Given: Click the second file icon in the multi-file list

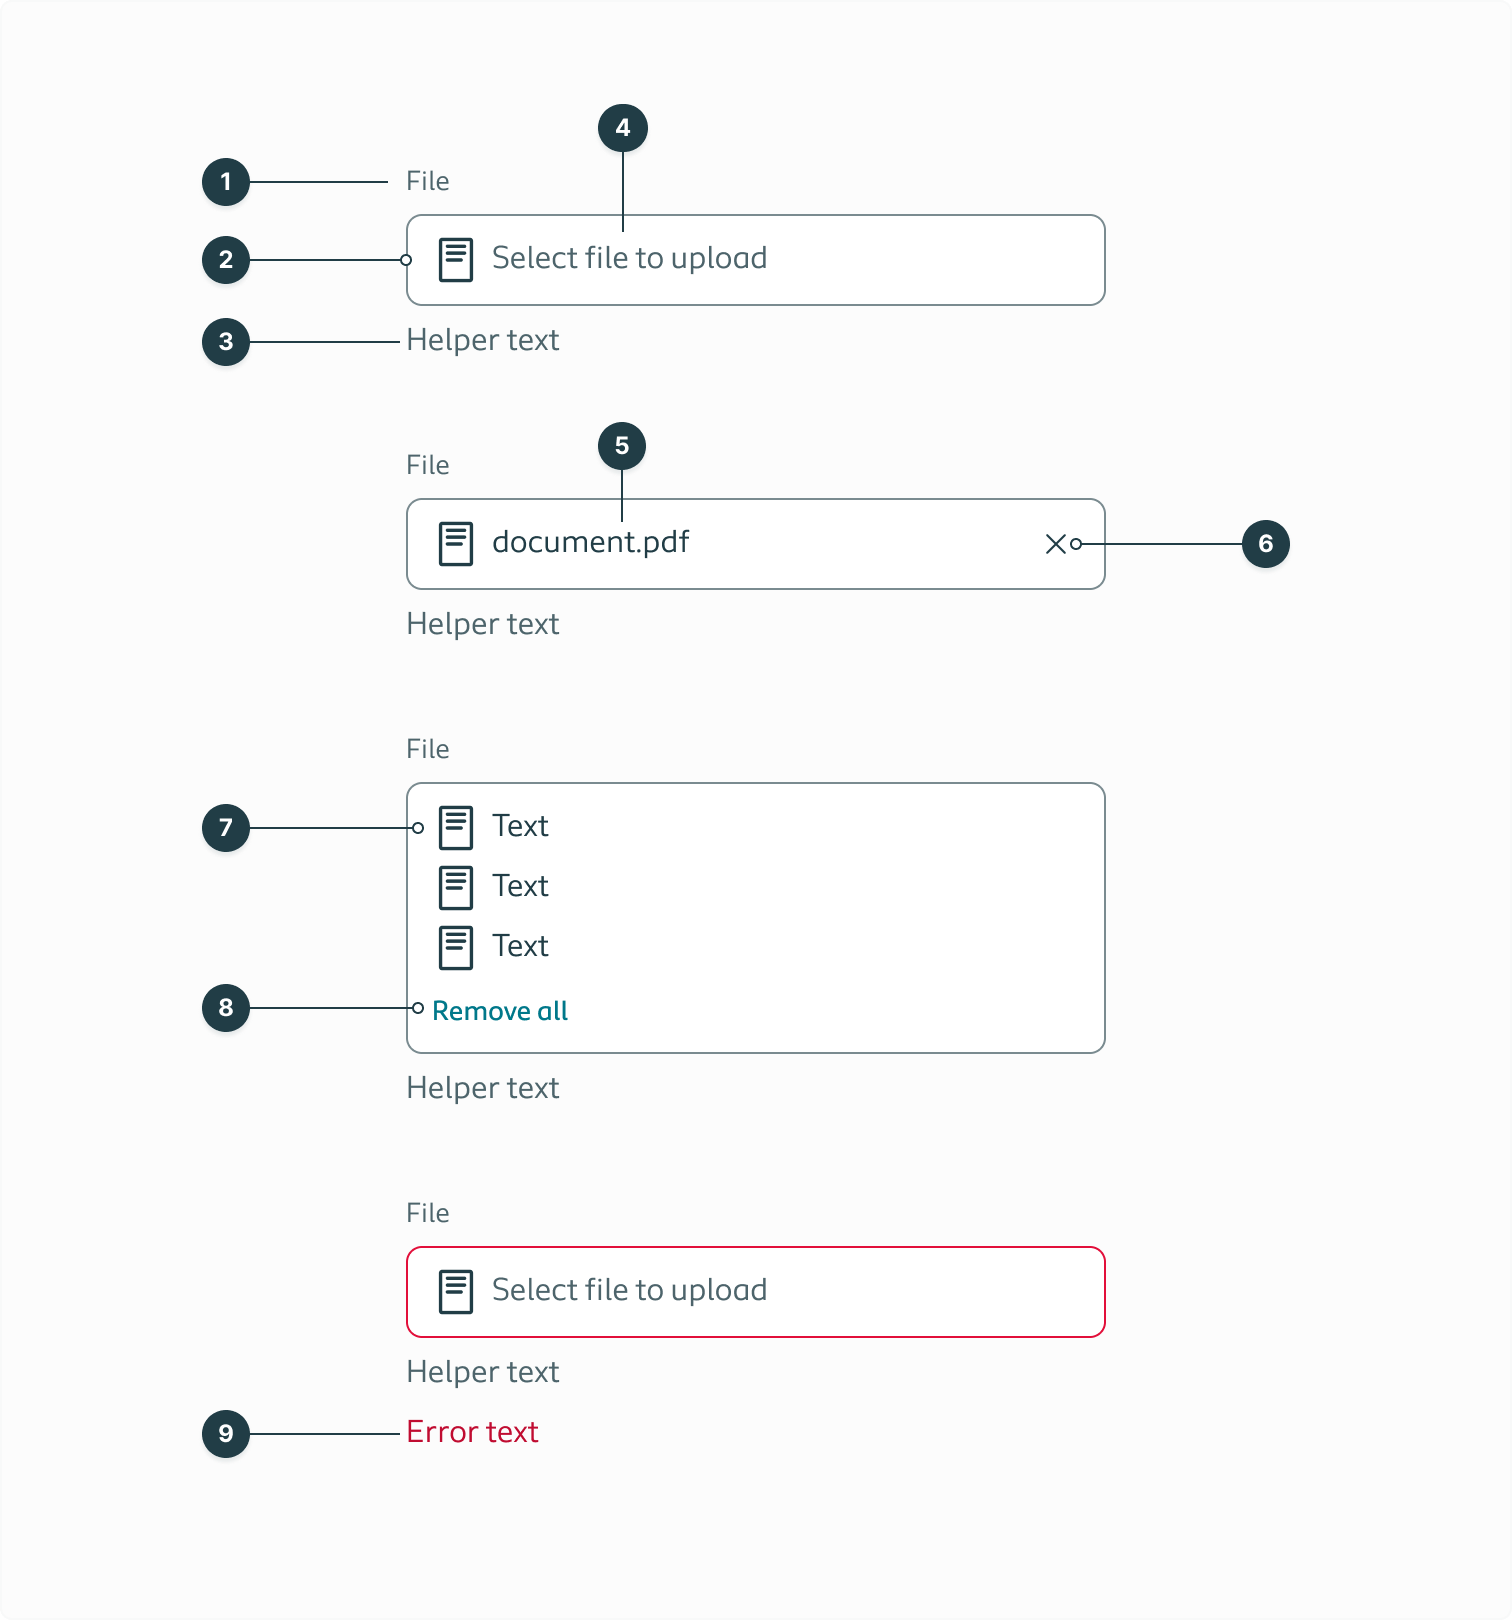Looking at the screenshot, I should [x=456, y=886].
